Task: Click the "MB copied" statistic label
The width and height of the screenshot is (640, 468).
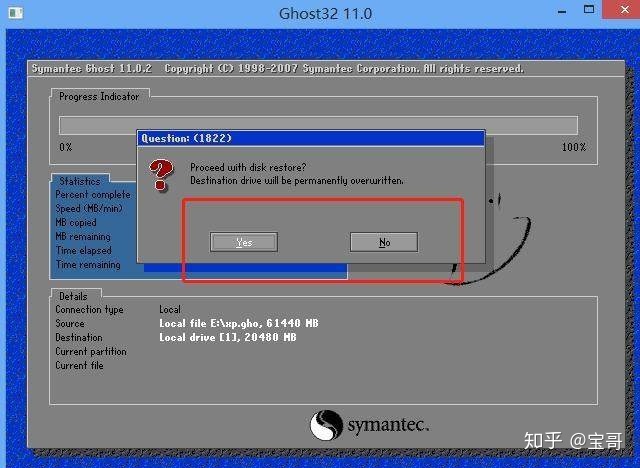Action: coord(76,222)
